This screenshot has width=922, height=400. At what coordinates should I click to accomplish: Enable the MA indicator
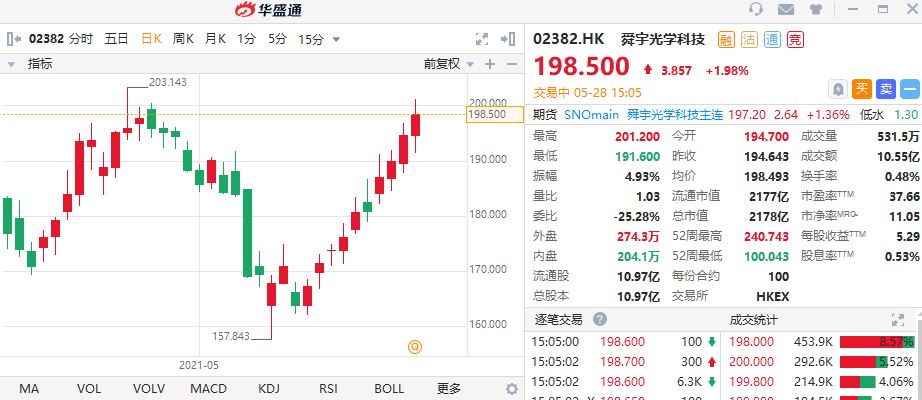click(x=29, y=389)
